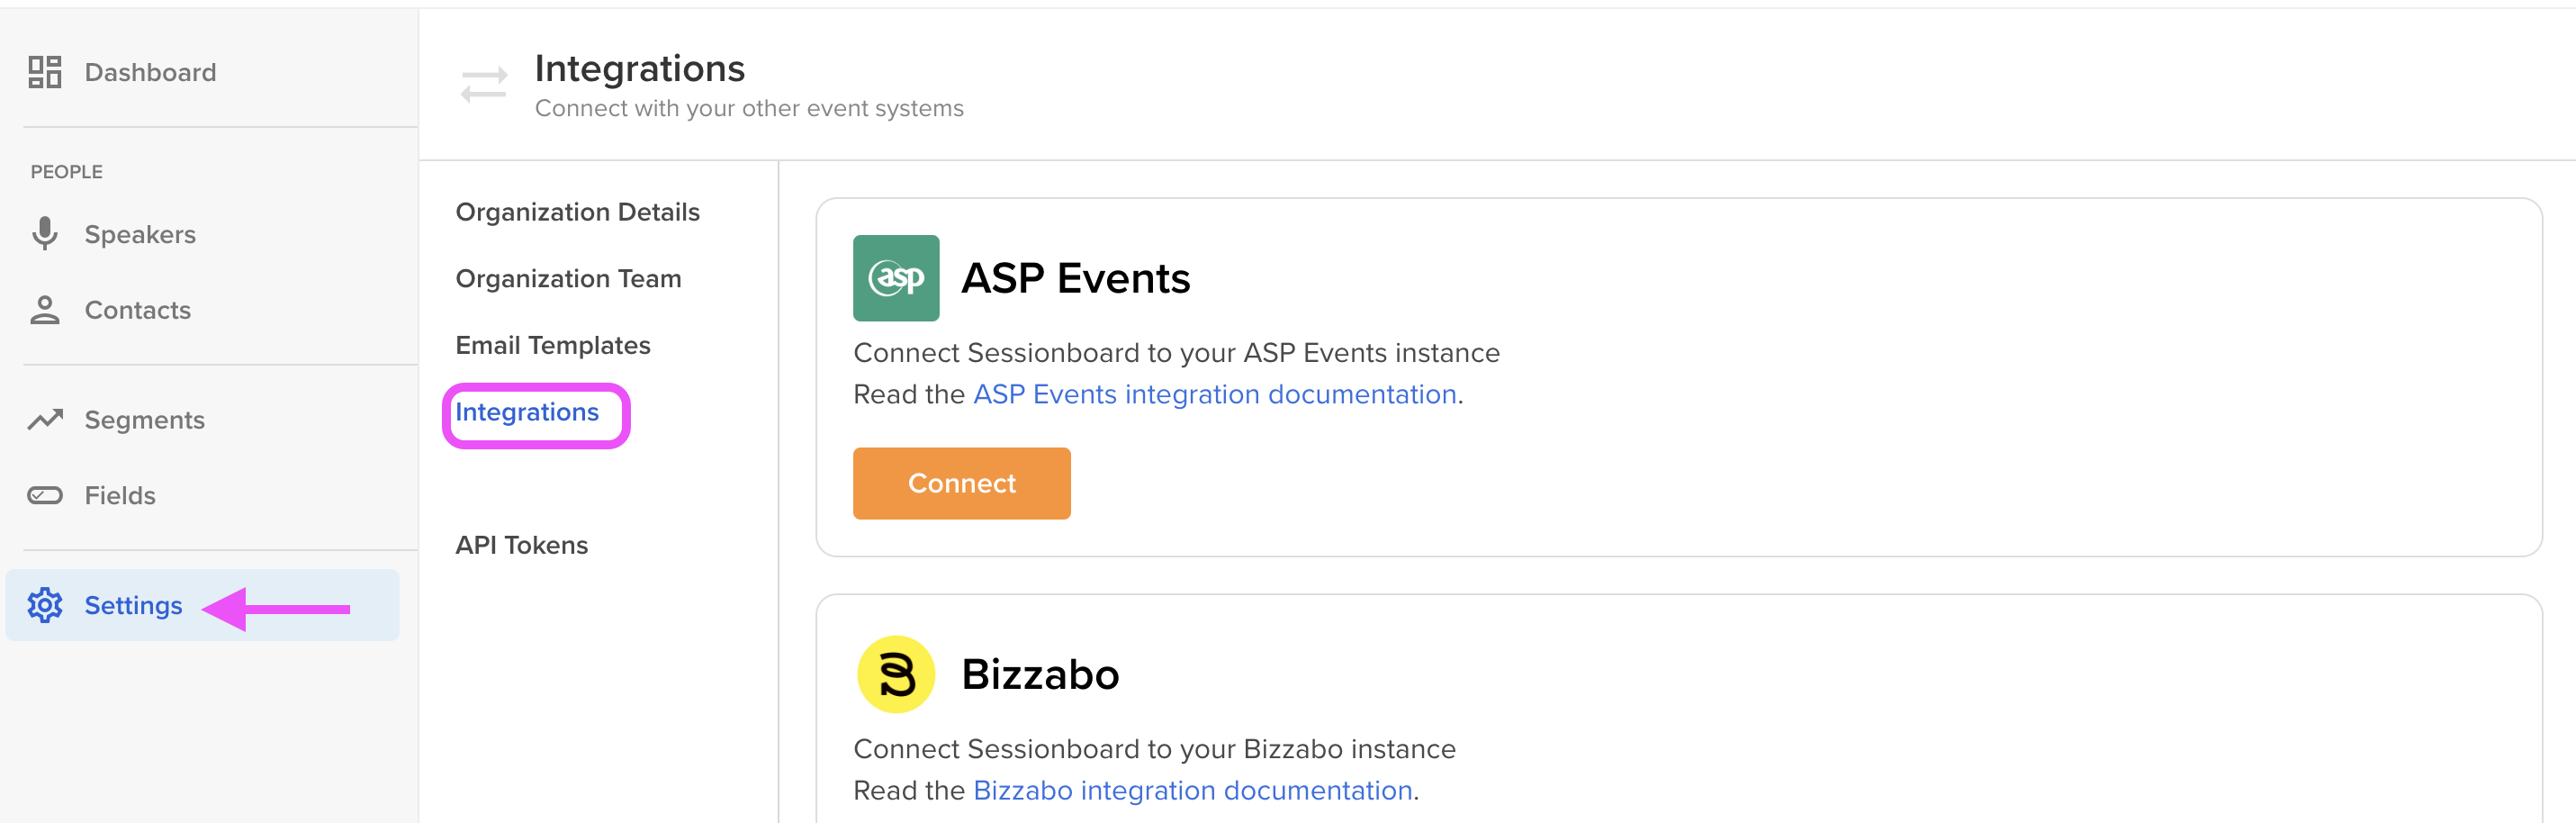Click the ASP Events green logo
The image size is (2576, 823).
coord(896,278)
